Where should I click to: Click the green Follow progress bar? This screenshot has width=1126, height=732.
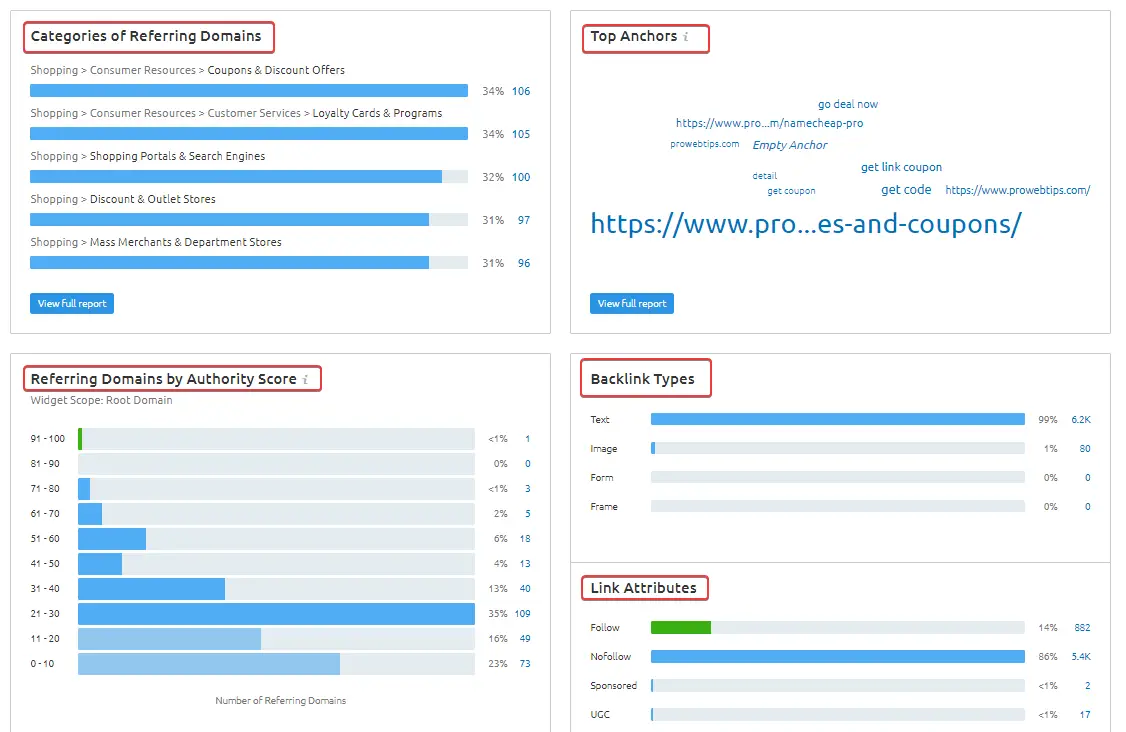pyautogui.click(x=681, y=627)
